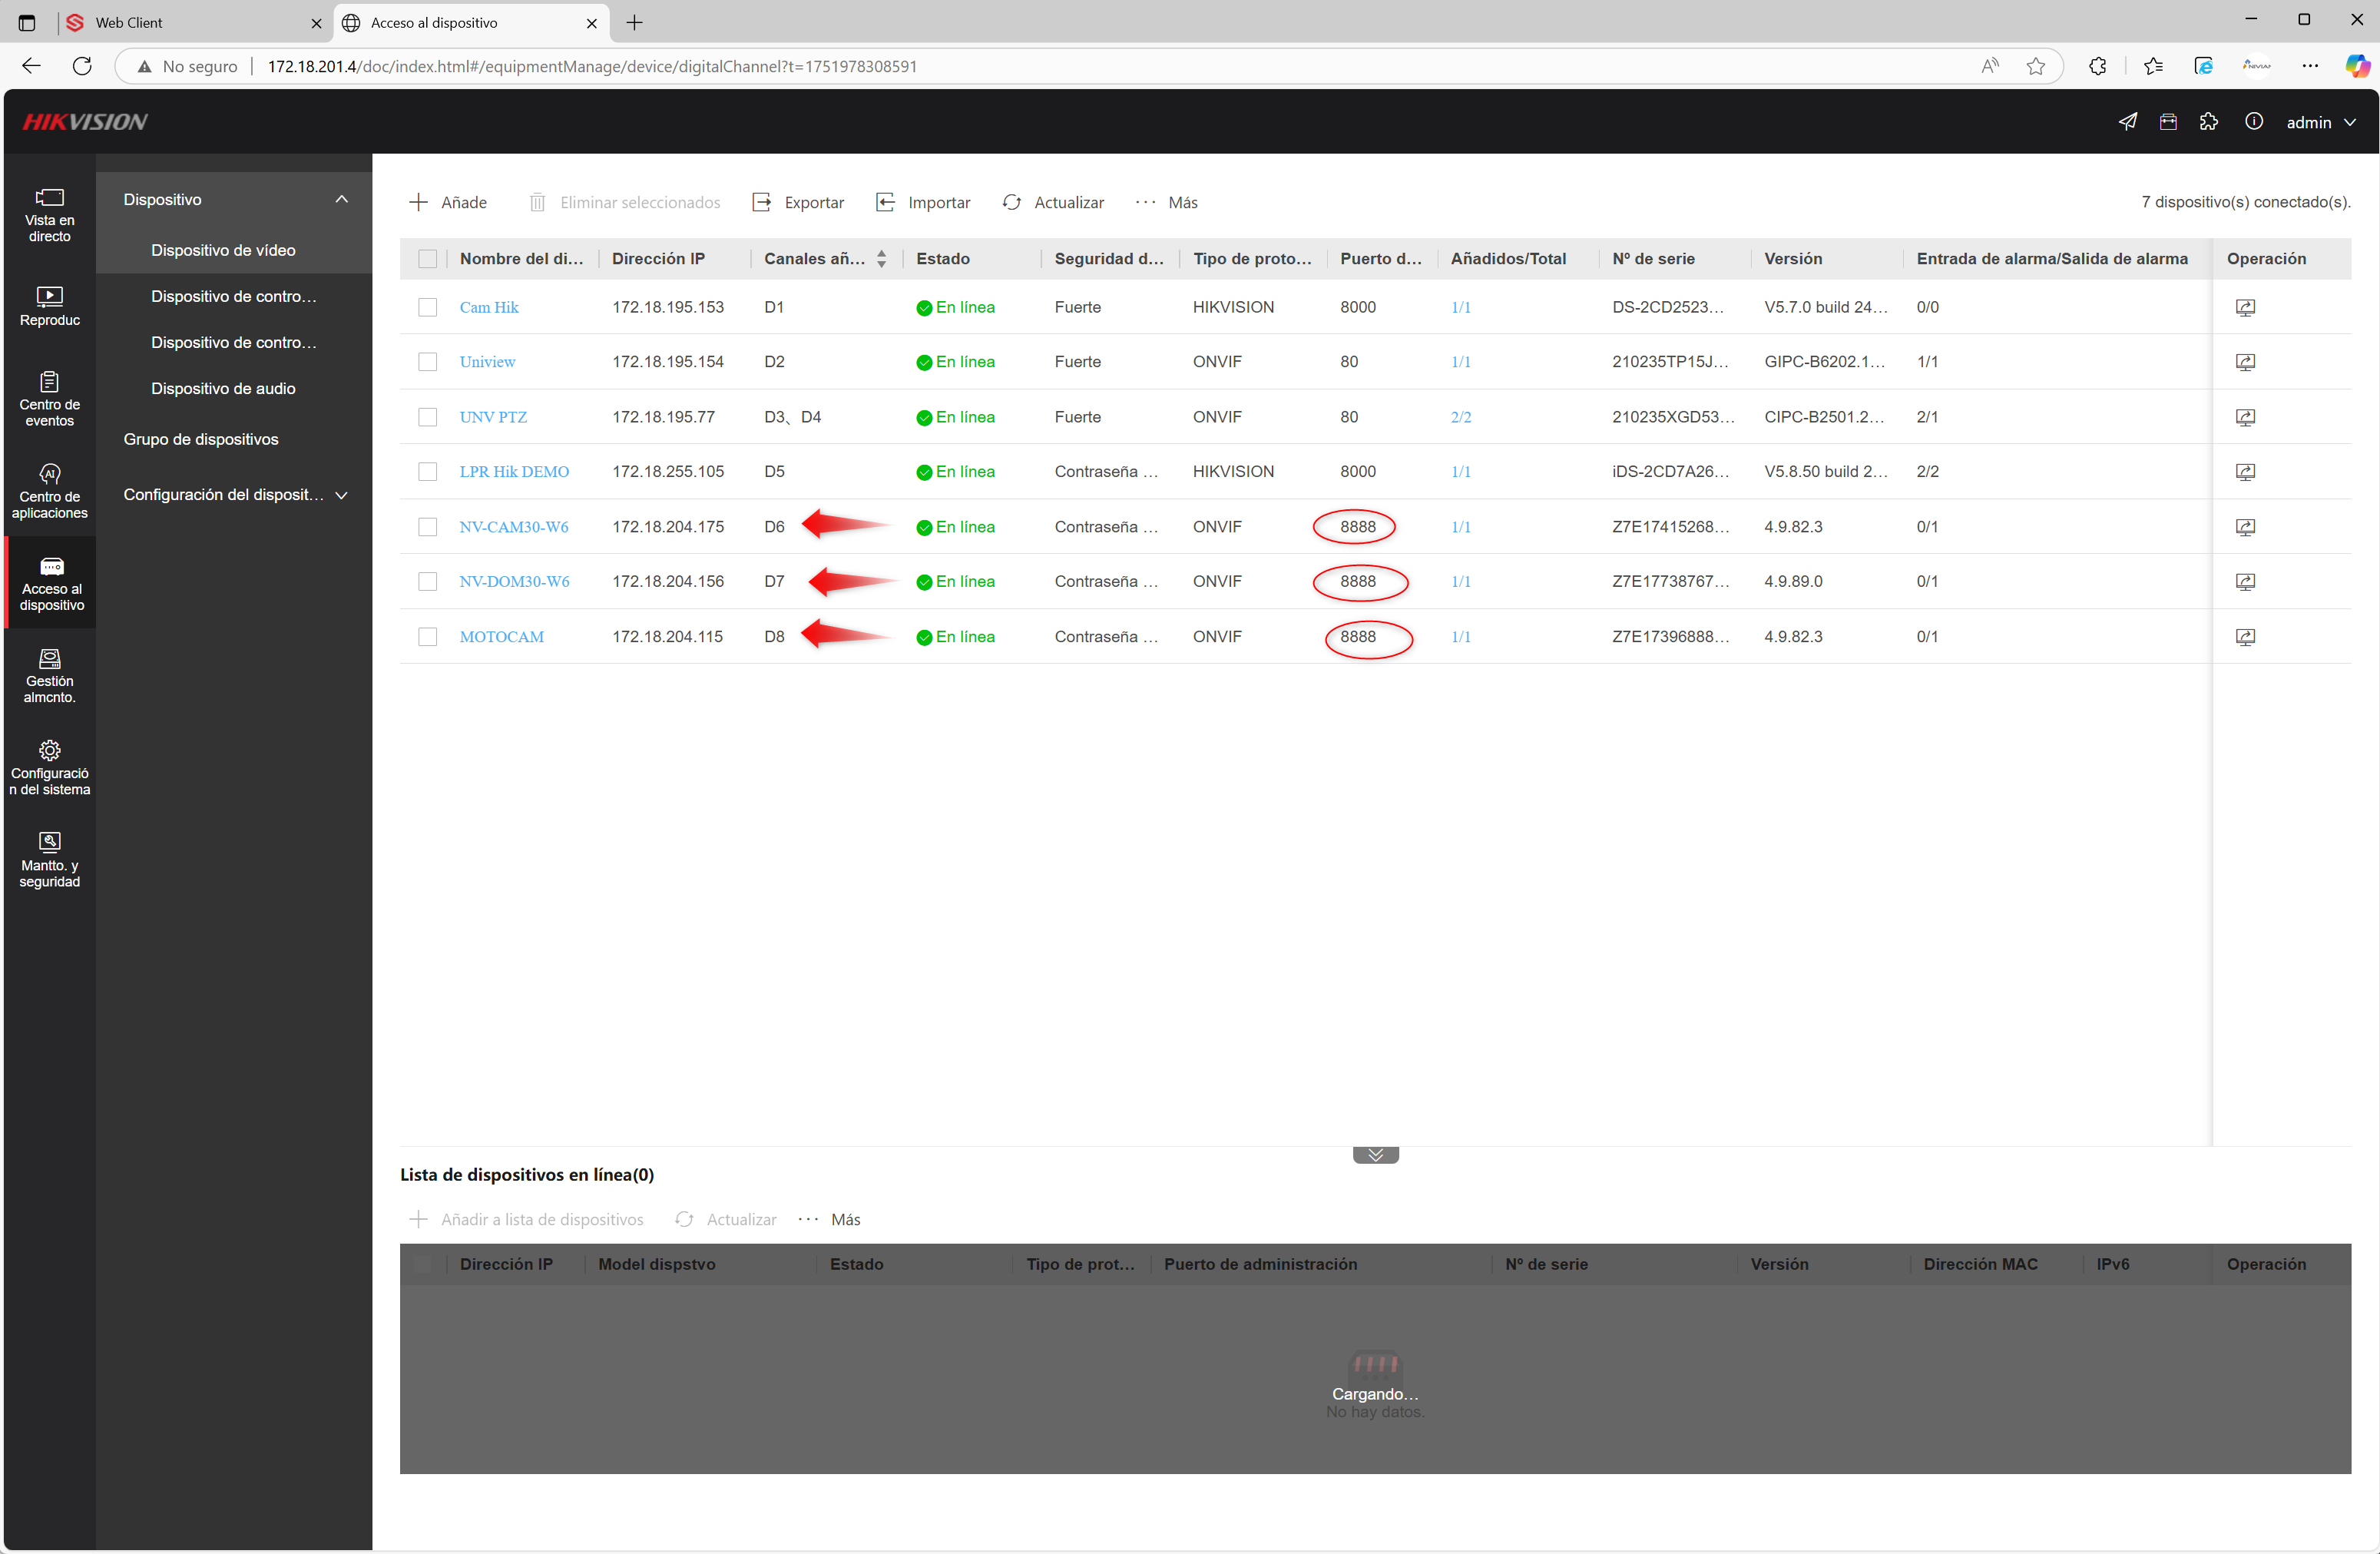The height and width of the screenshot is (1554, 2380).
Task: Click the browser address bar URL
Action: click(592, 66)
